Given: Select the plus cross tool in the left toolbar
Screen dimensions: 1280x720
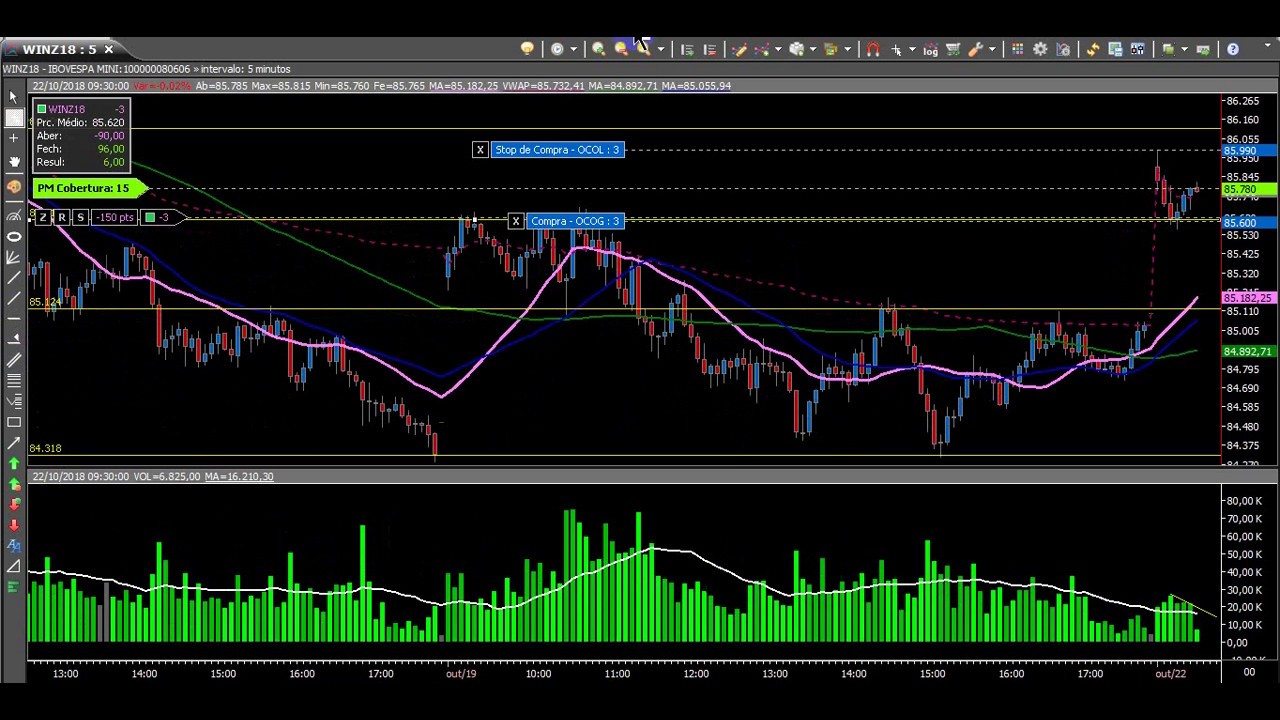Looking at the screenshot, I should [14, 138].
